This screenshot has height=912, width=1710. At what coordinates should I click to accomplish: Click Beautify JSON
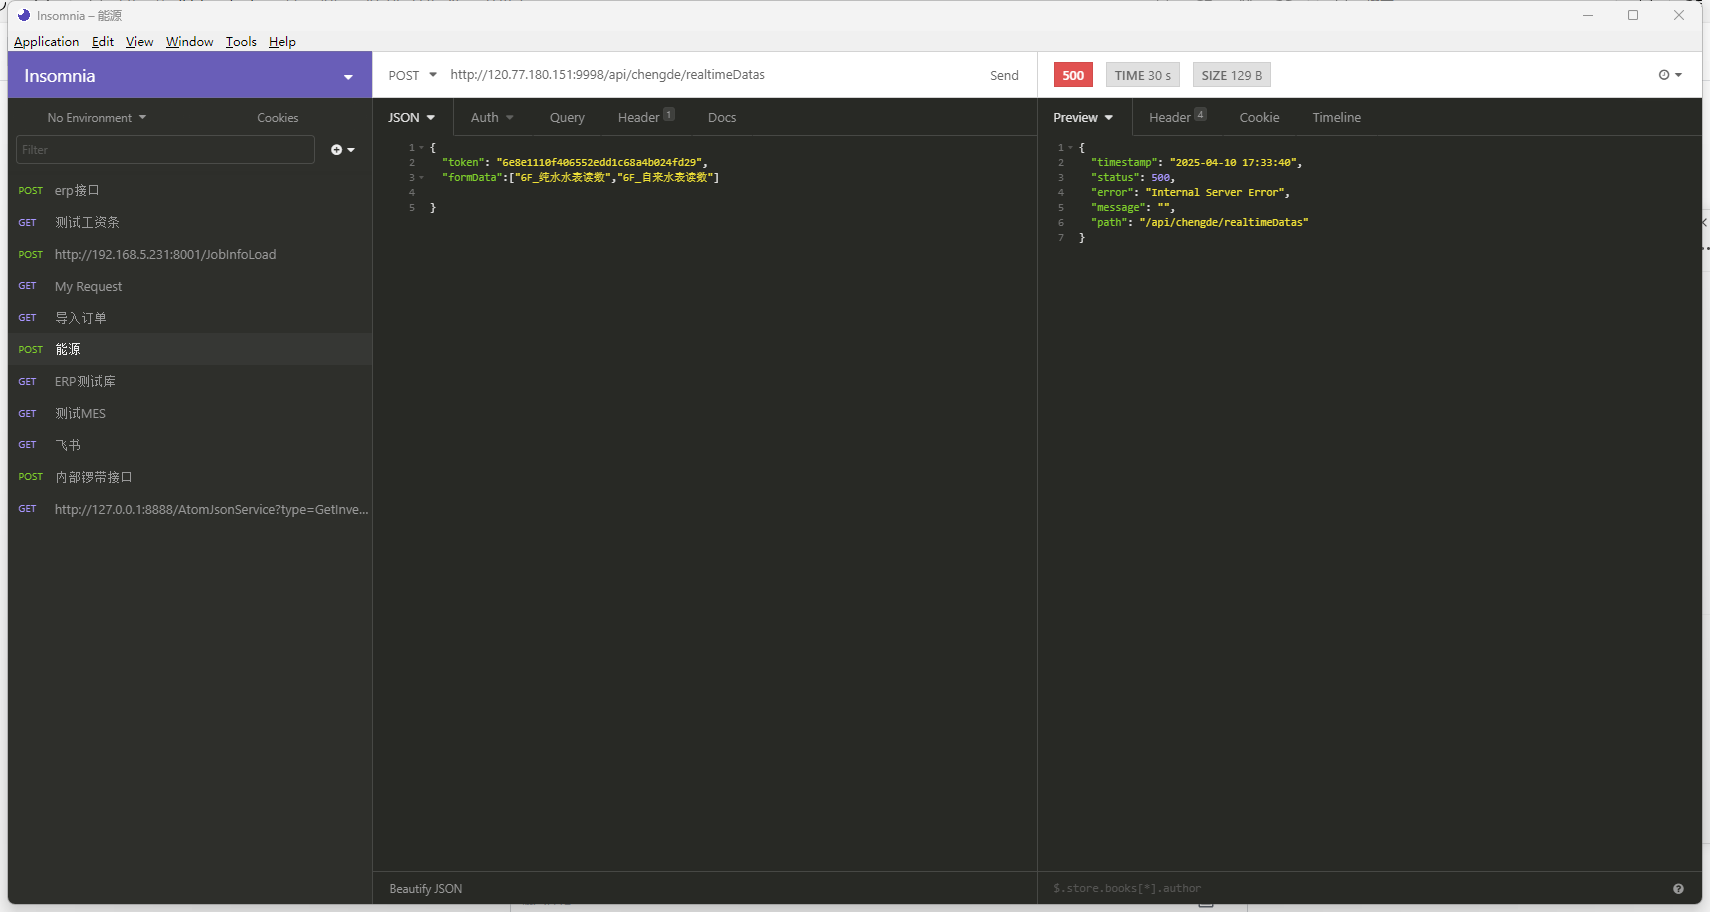tap(426, 888)
